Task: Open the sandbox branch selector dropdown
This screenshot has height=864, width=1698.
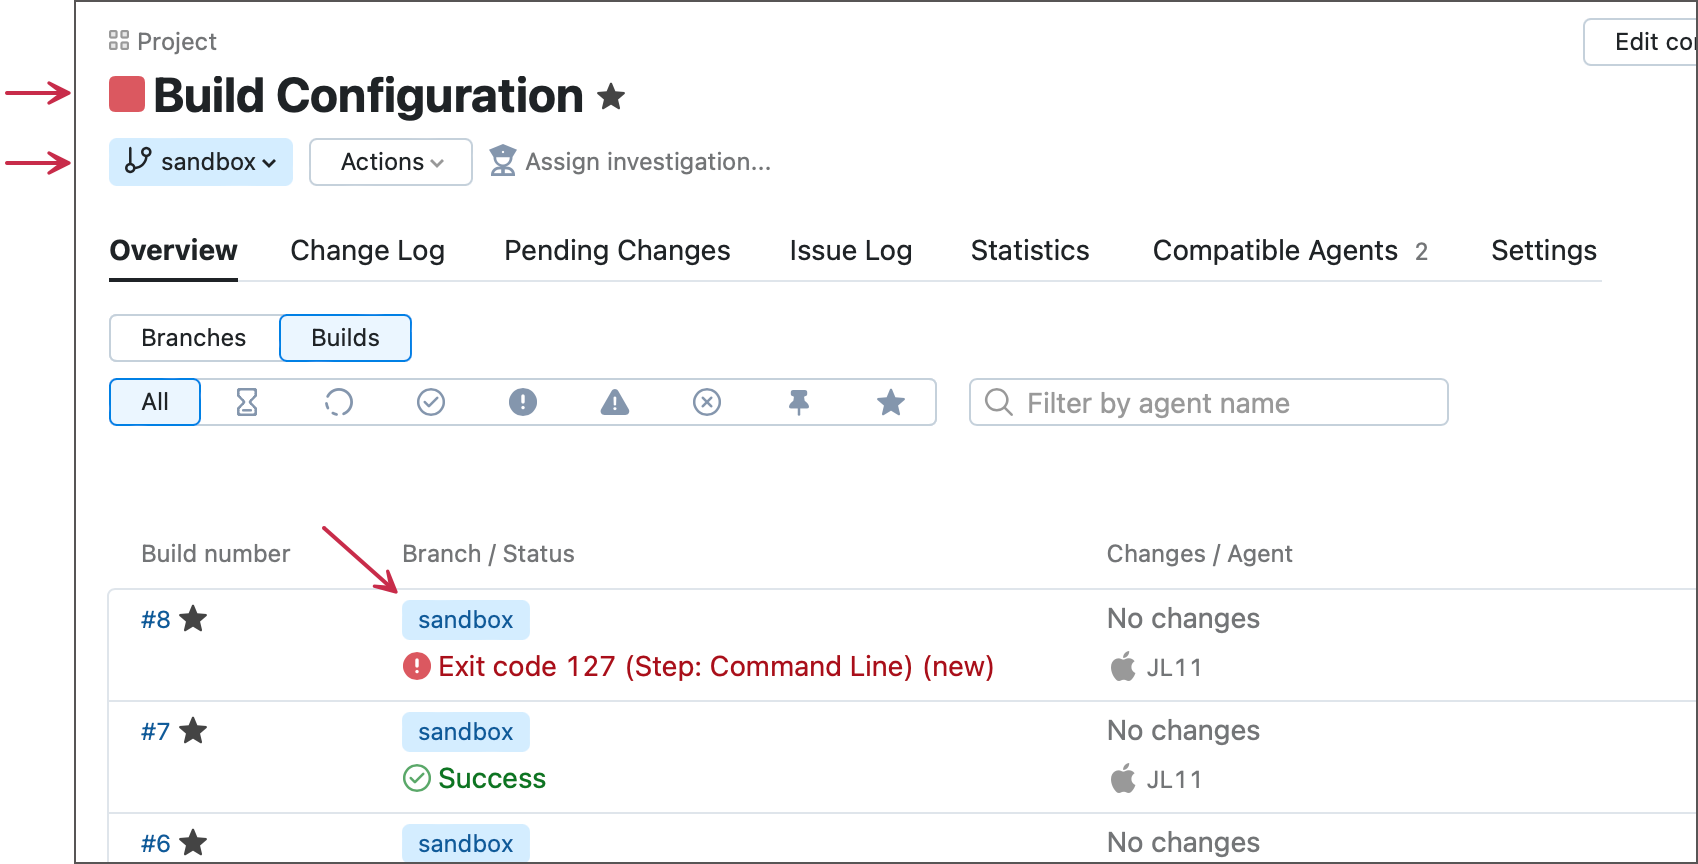Action: point(200,161)
